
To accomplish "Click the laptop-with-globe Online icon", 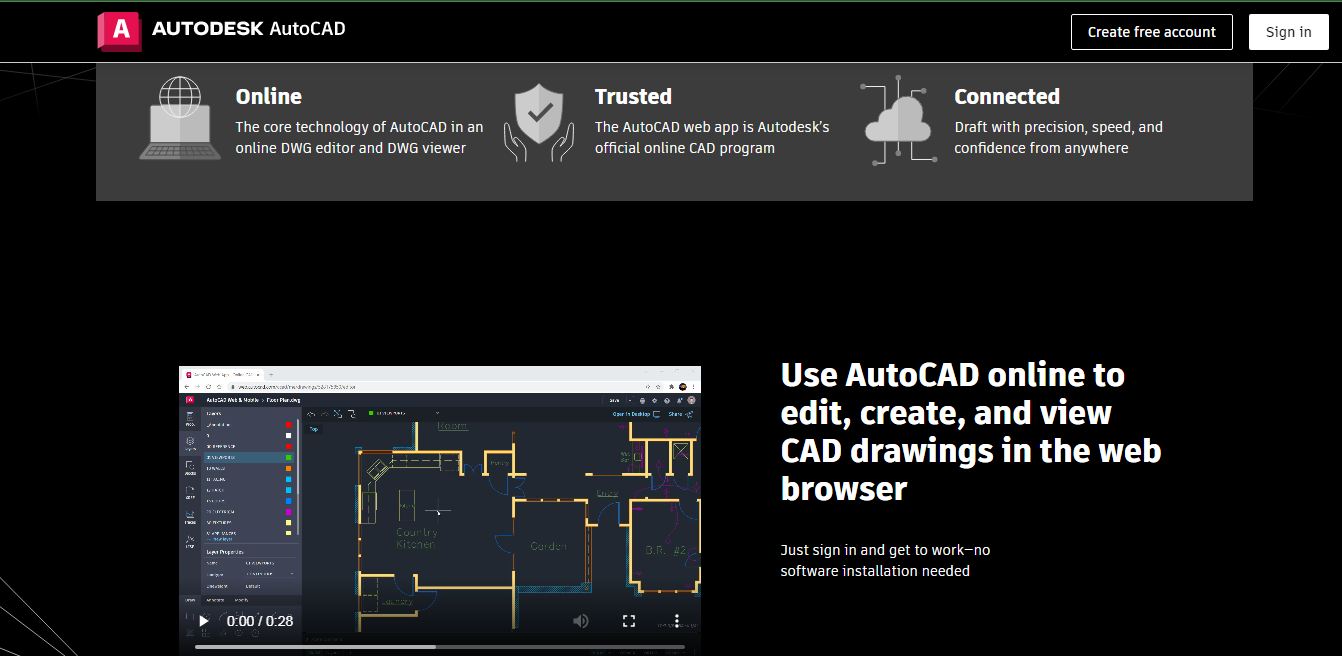I will click(x=180, y=118).
